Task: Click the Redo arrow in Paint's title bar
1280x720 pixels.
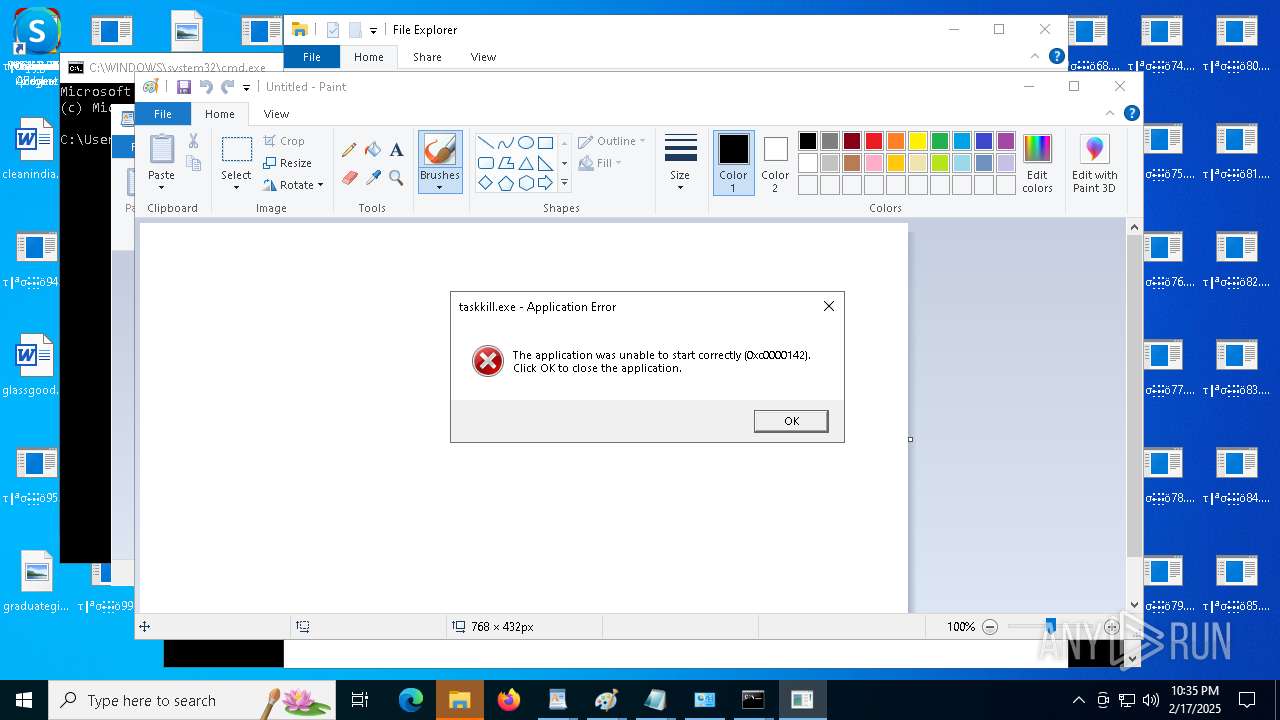Action: point(228,87)
